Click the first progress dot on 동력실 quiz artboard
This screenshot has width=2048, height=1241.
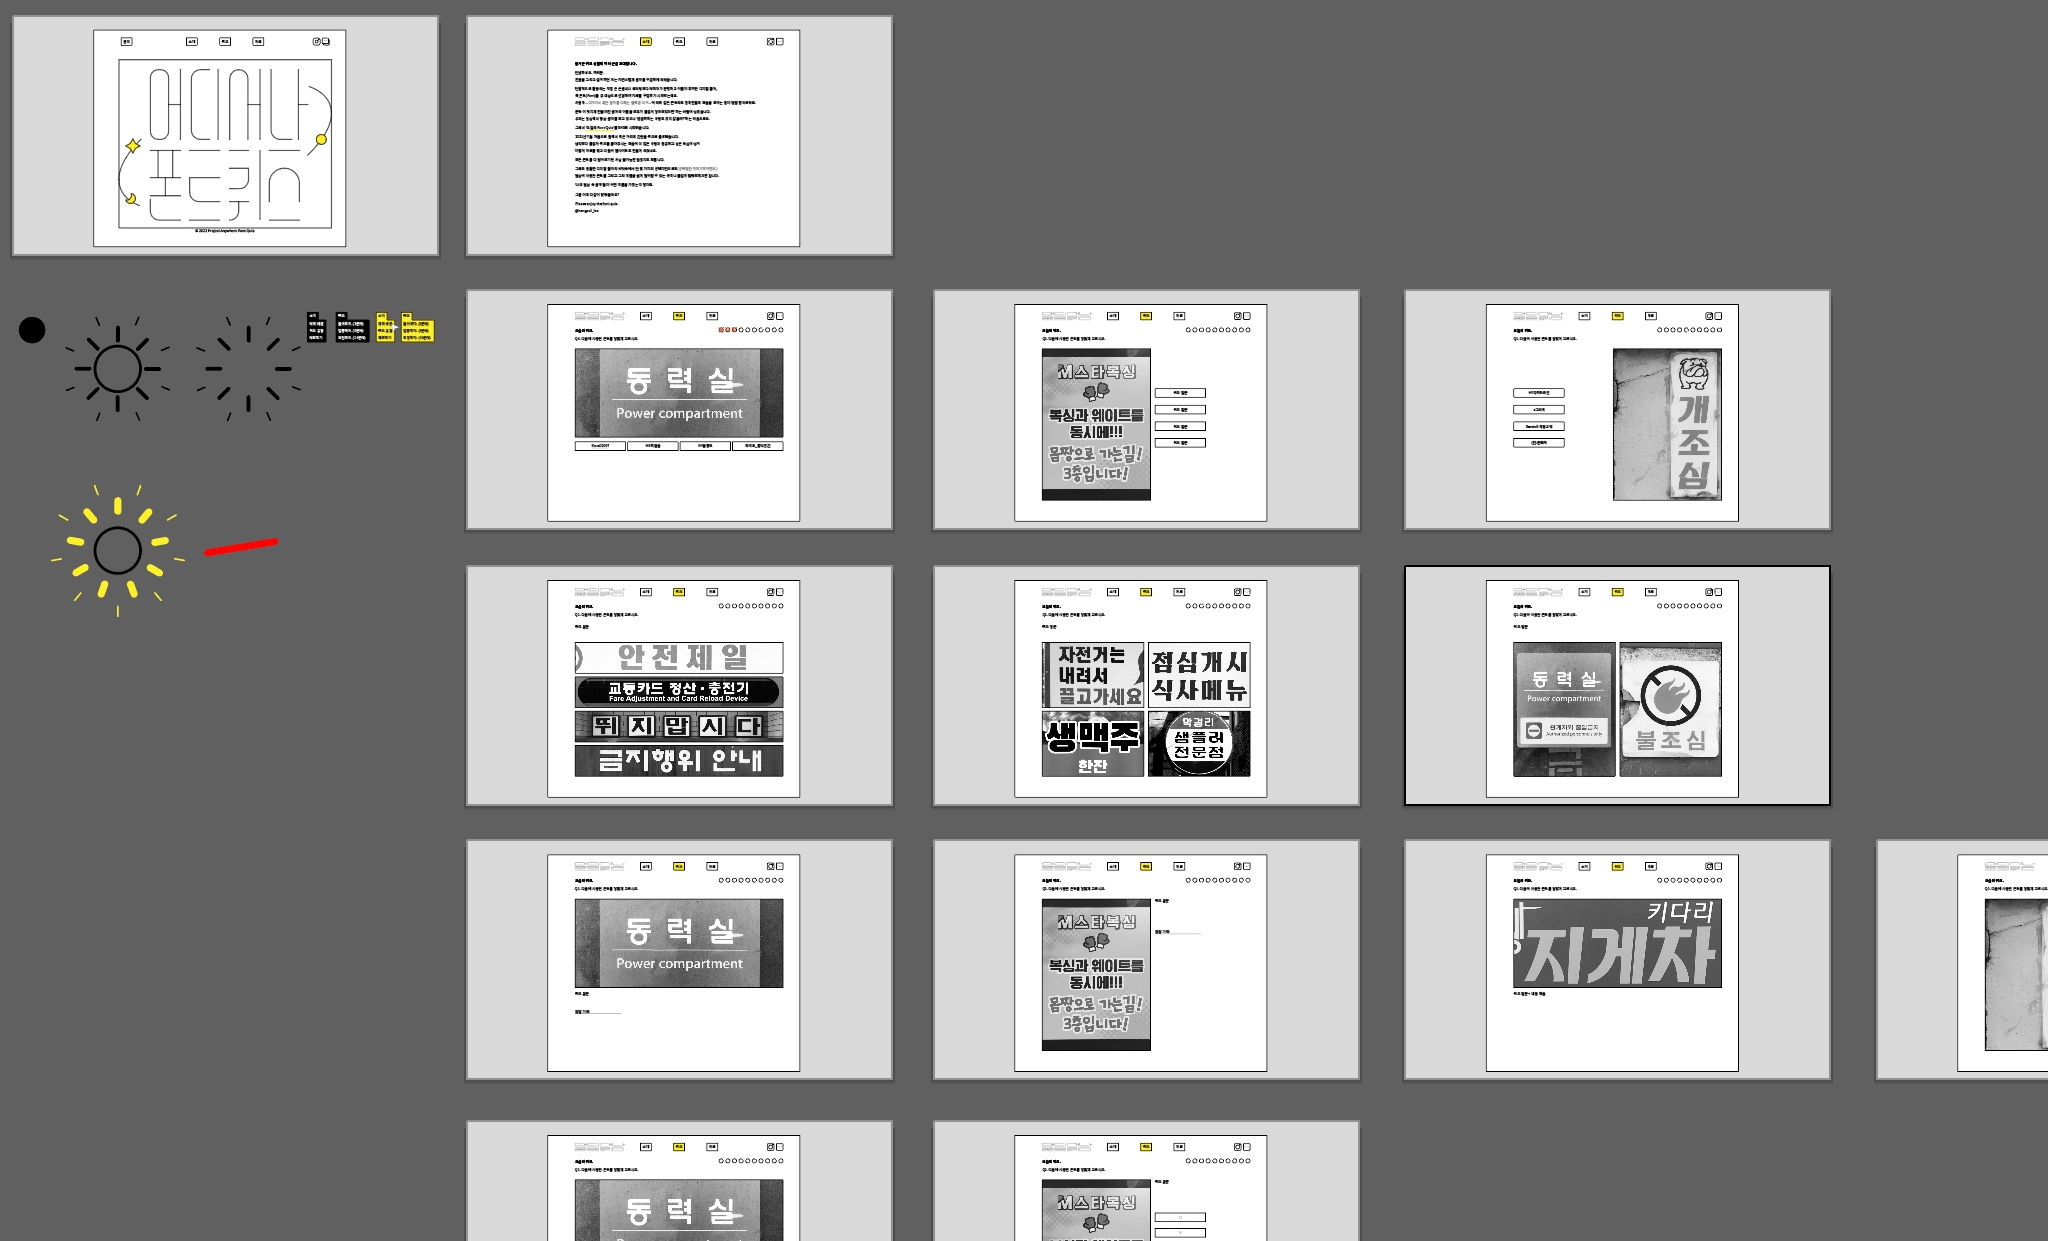722,330
